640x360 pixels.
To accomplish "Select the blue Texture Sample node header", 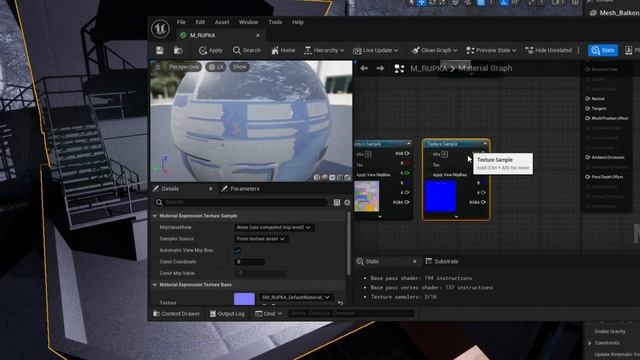I will (456, 144).
